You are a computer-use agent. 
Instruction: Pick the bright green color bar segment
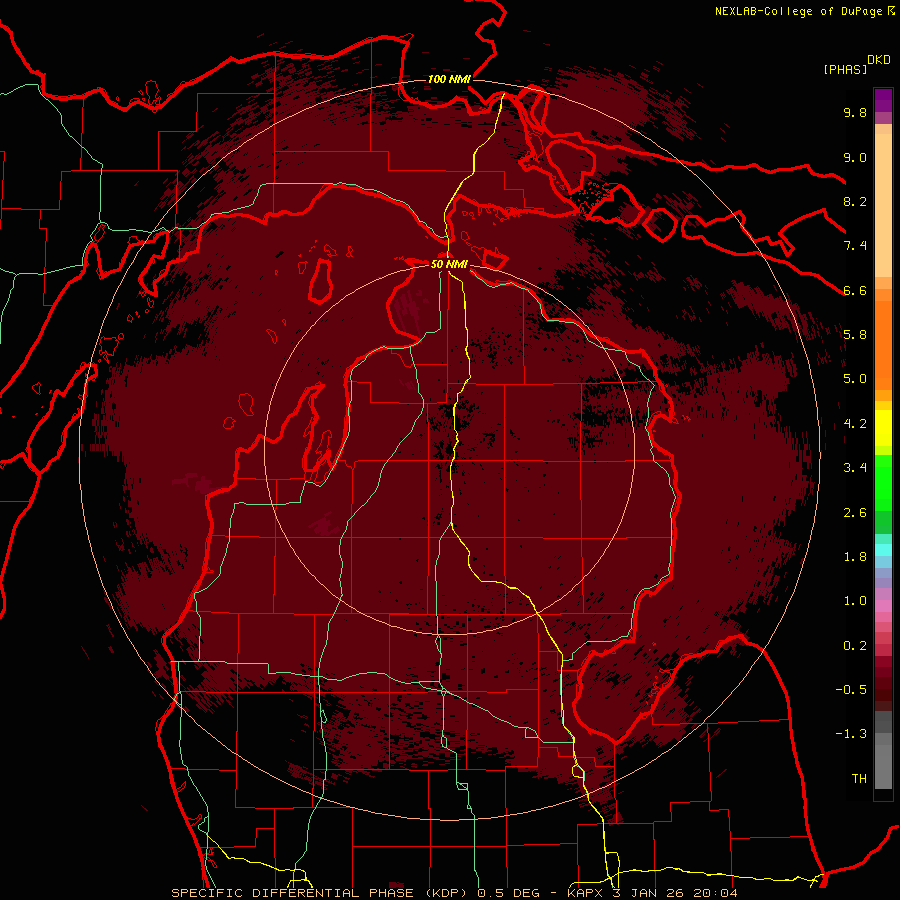coord(883,482)
